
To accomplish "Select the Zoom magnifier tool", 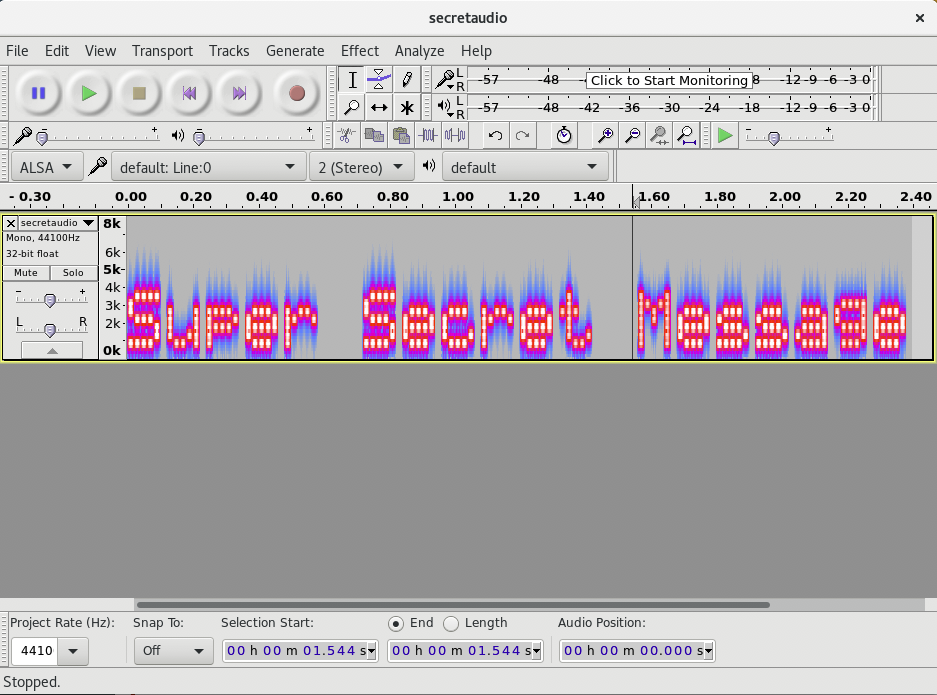I will click(352, 108).
